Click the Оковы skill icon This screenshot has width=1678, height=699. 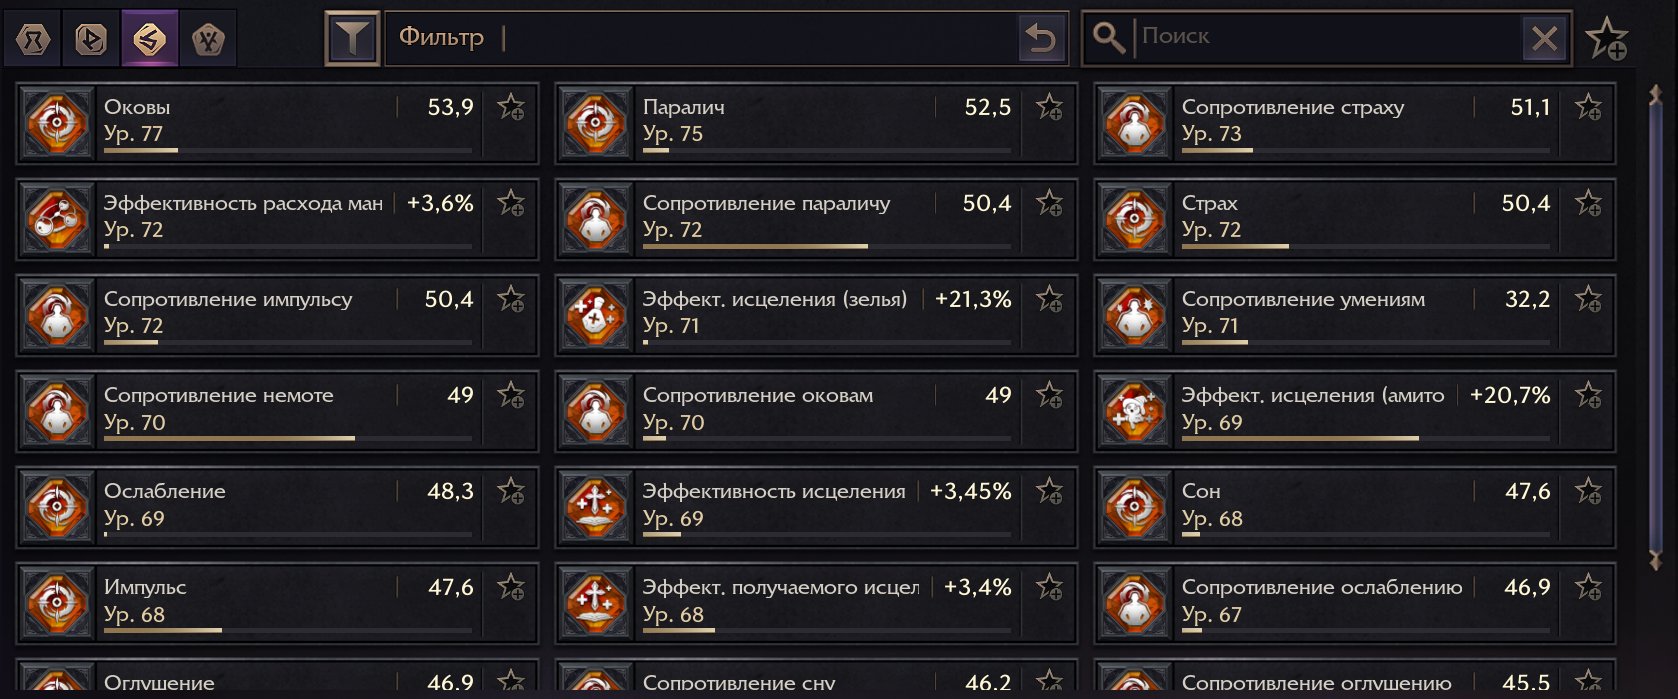(57, 123)
